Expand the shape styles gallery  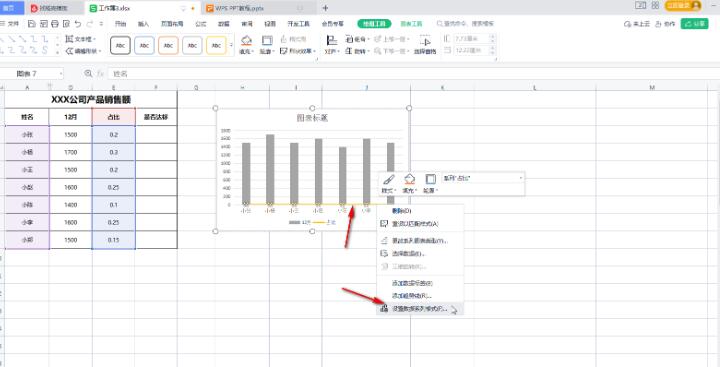pos(231,45)
